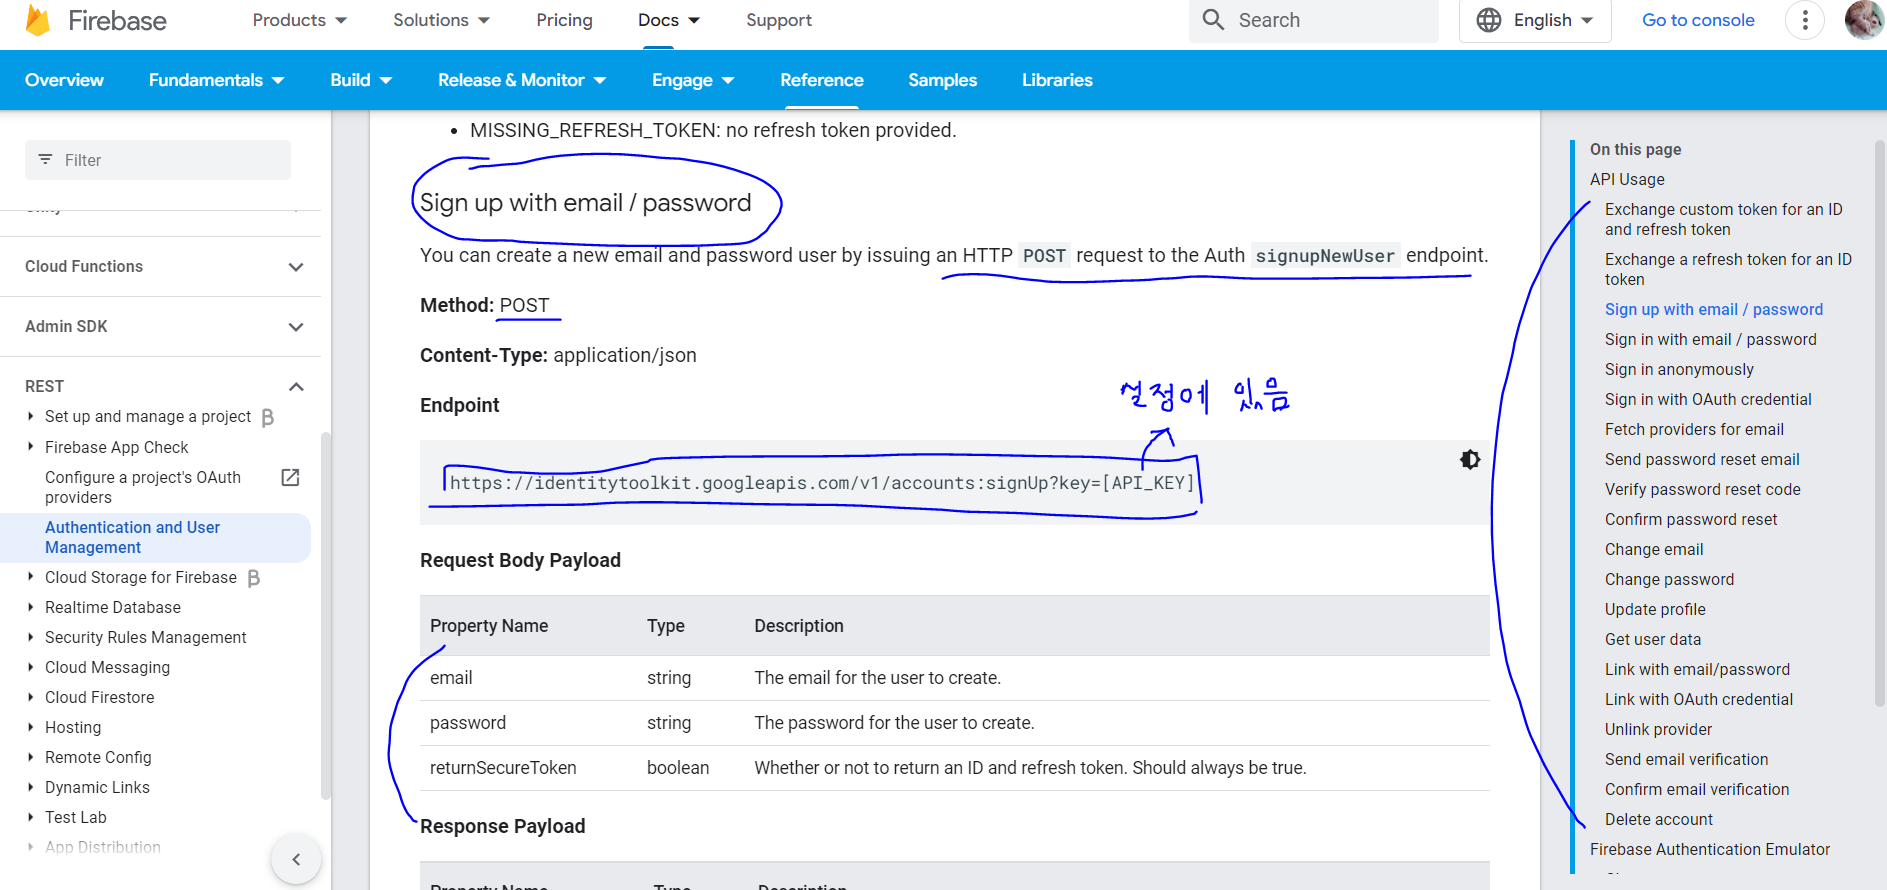Switch to Reference tab
1887x890 pixels.
click(x=822, y=80)
